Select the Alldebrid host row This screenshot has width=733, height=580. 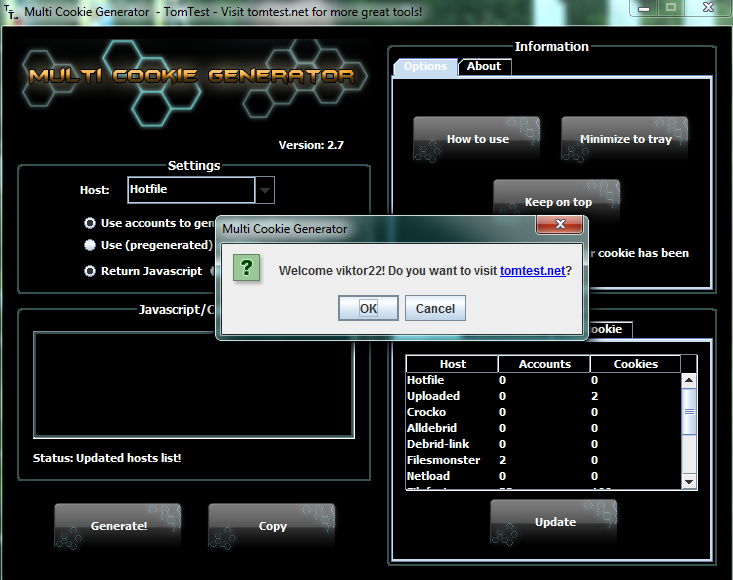coord(544,428)
